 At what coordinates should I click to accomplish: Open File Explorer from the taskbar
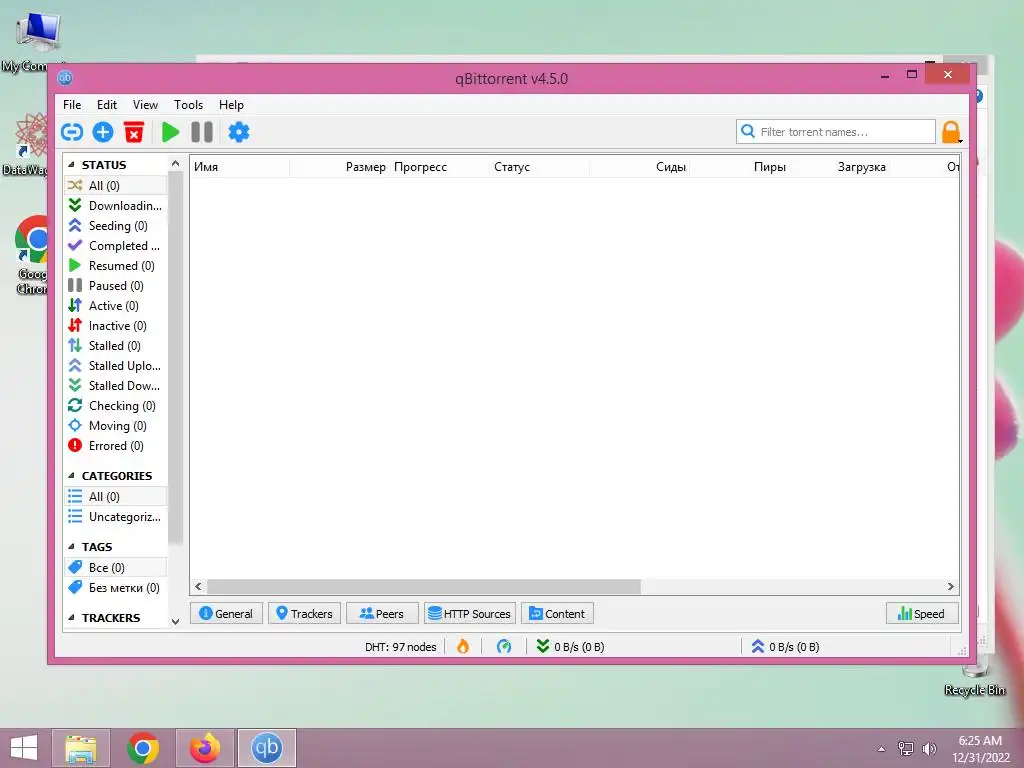click(x=80, y=748)
